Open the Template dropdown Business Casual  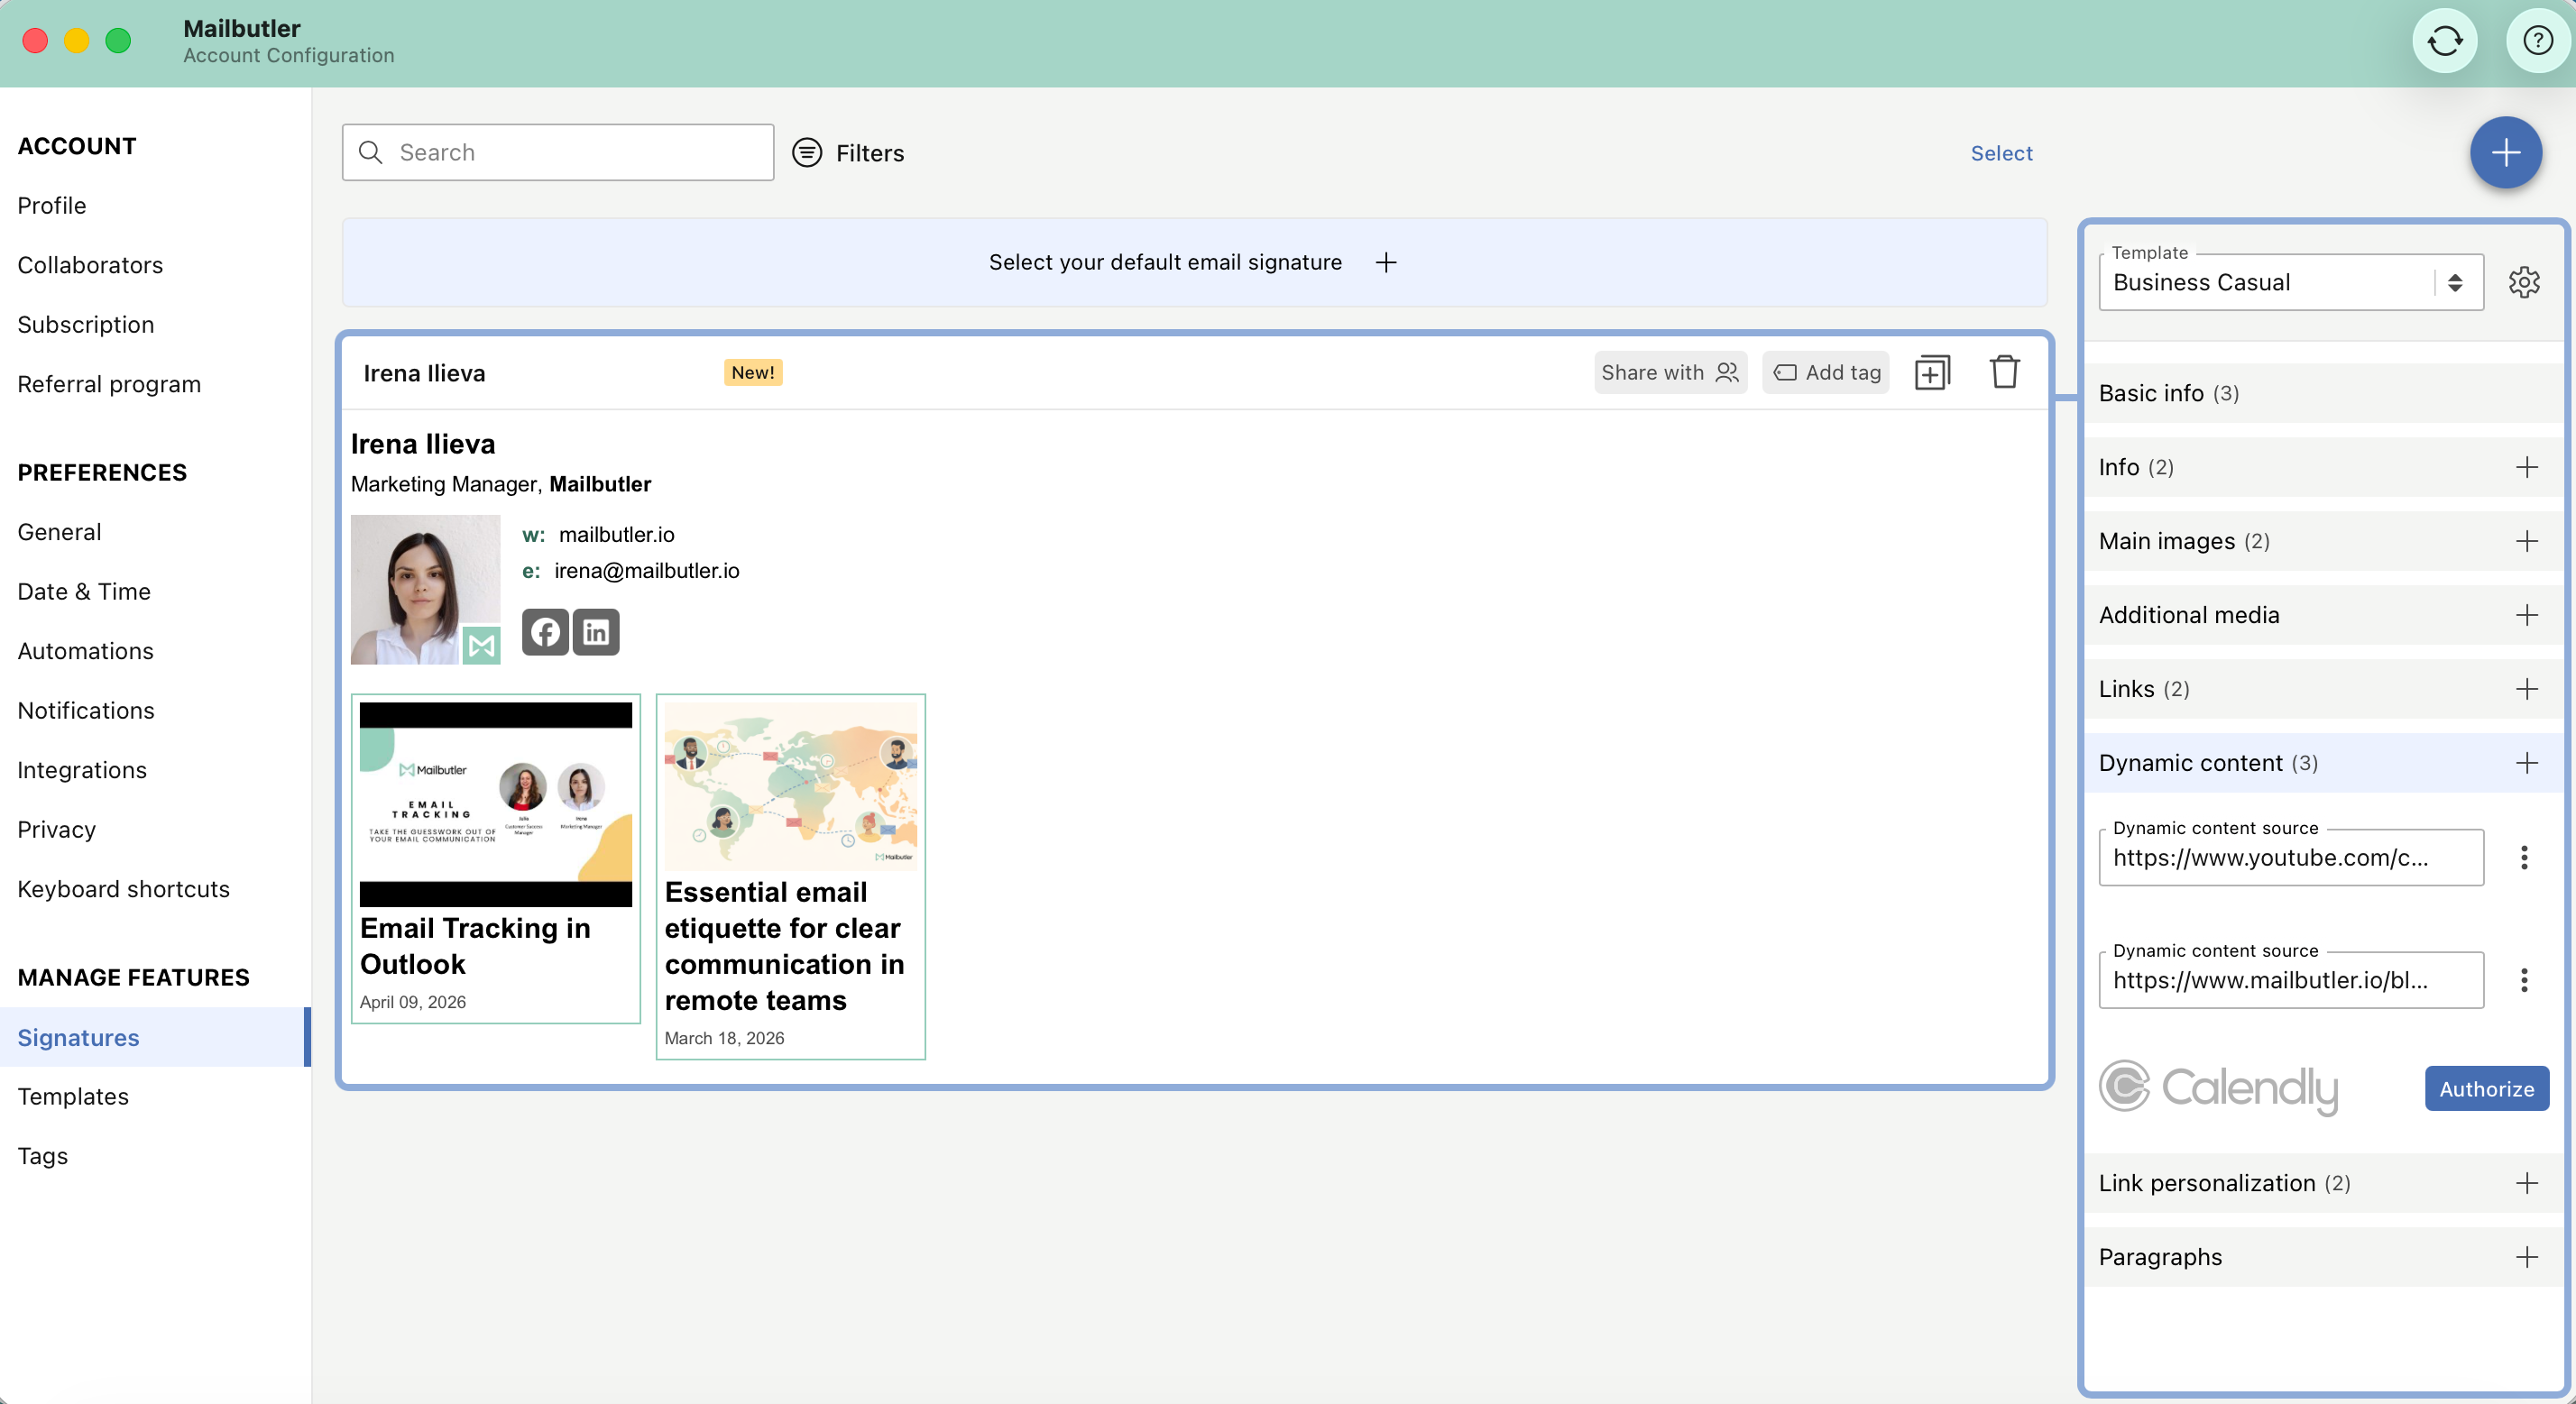coord(2290,282)
